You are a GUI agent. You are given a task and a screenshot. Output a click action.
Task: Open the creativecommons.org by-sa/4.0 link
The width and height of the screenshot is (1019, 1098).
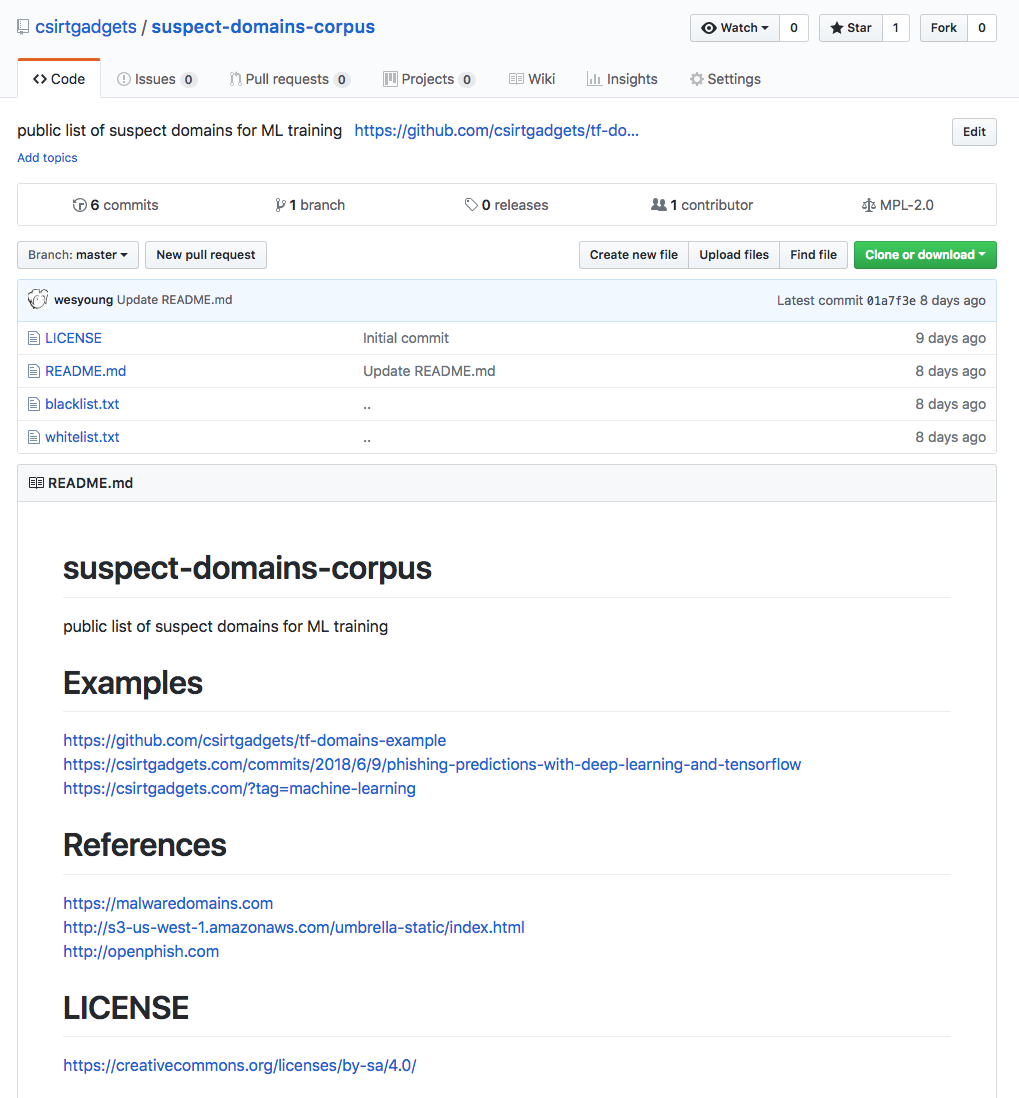coord(240,1065)
